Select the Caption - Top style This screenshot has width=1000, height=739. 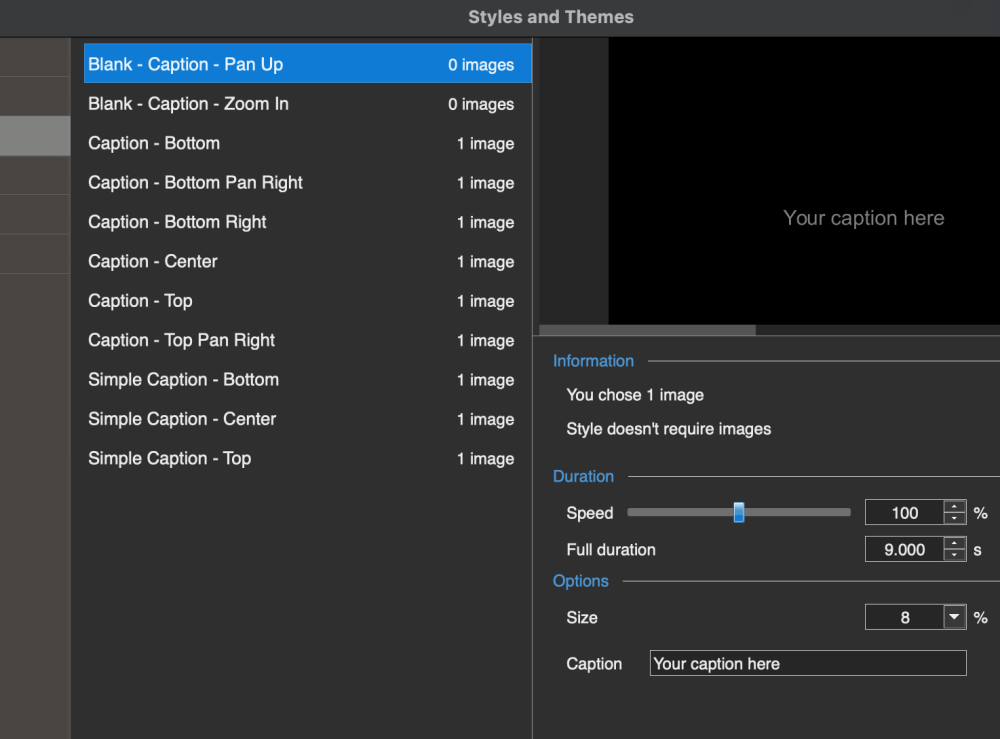point(300,301)
